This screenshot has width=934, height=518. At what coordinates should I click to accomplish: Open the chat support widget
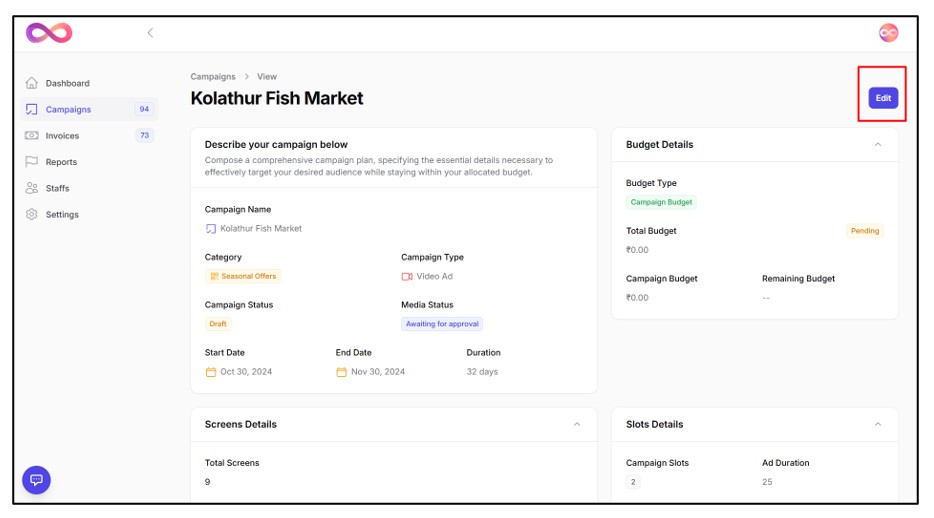37,480
